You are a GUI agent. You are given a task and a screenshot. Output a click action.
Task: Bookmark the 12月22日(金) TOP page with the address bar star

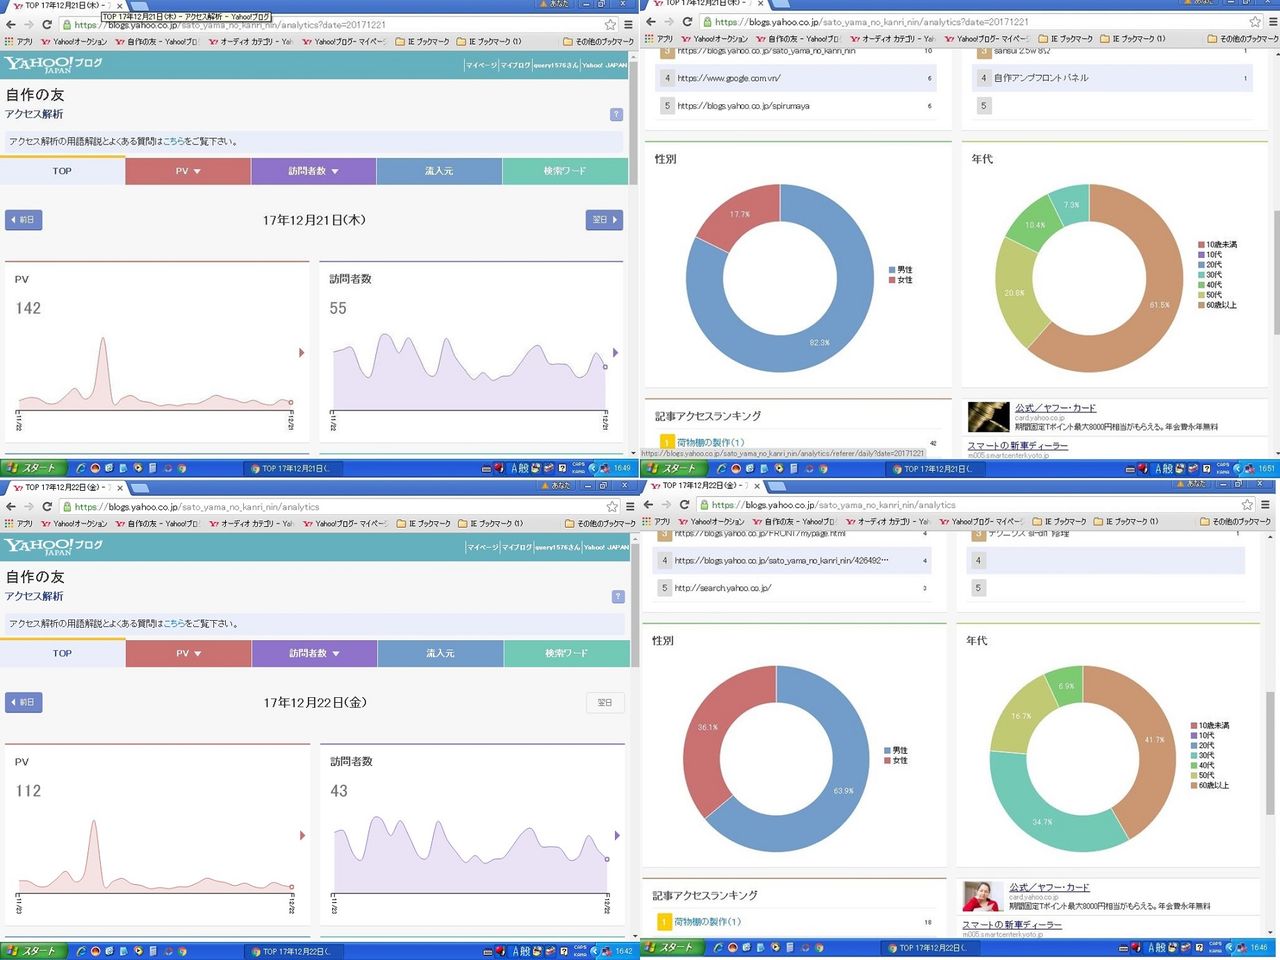[612, 507]
